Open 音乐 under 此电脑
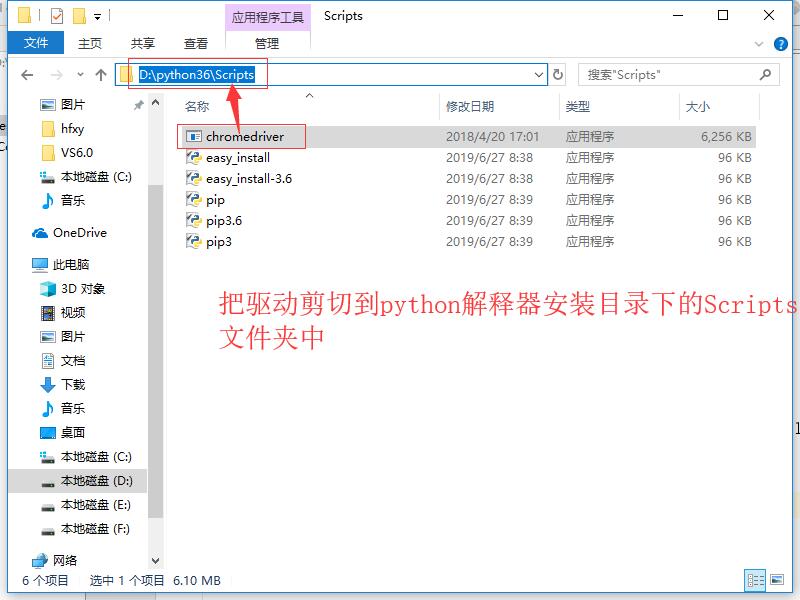 (x=63, y=408)
